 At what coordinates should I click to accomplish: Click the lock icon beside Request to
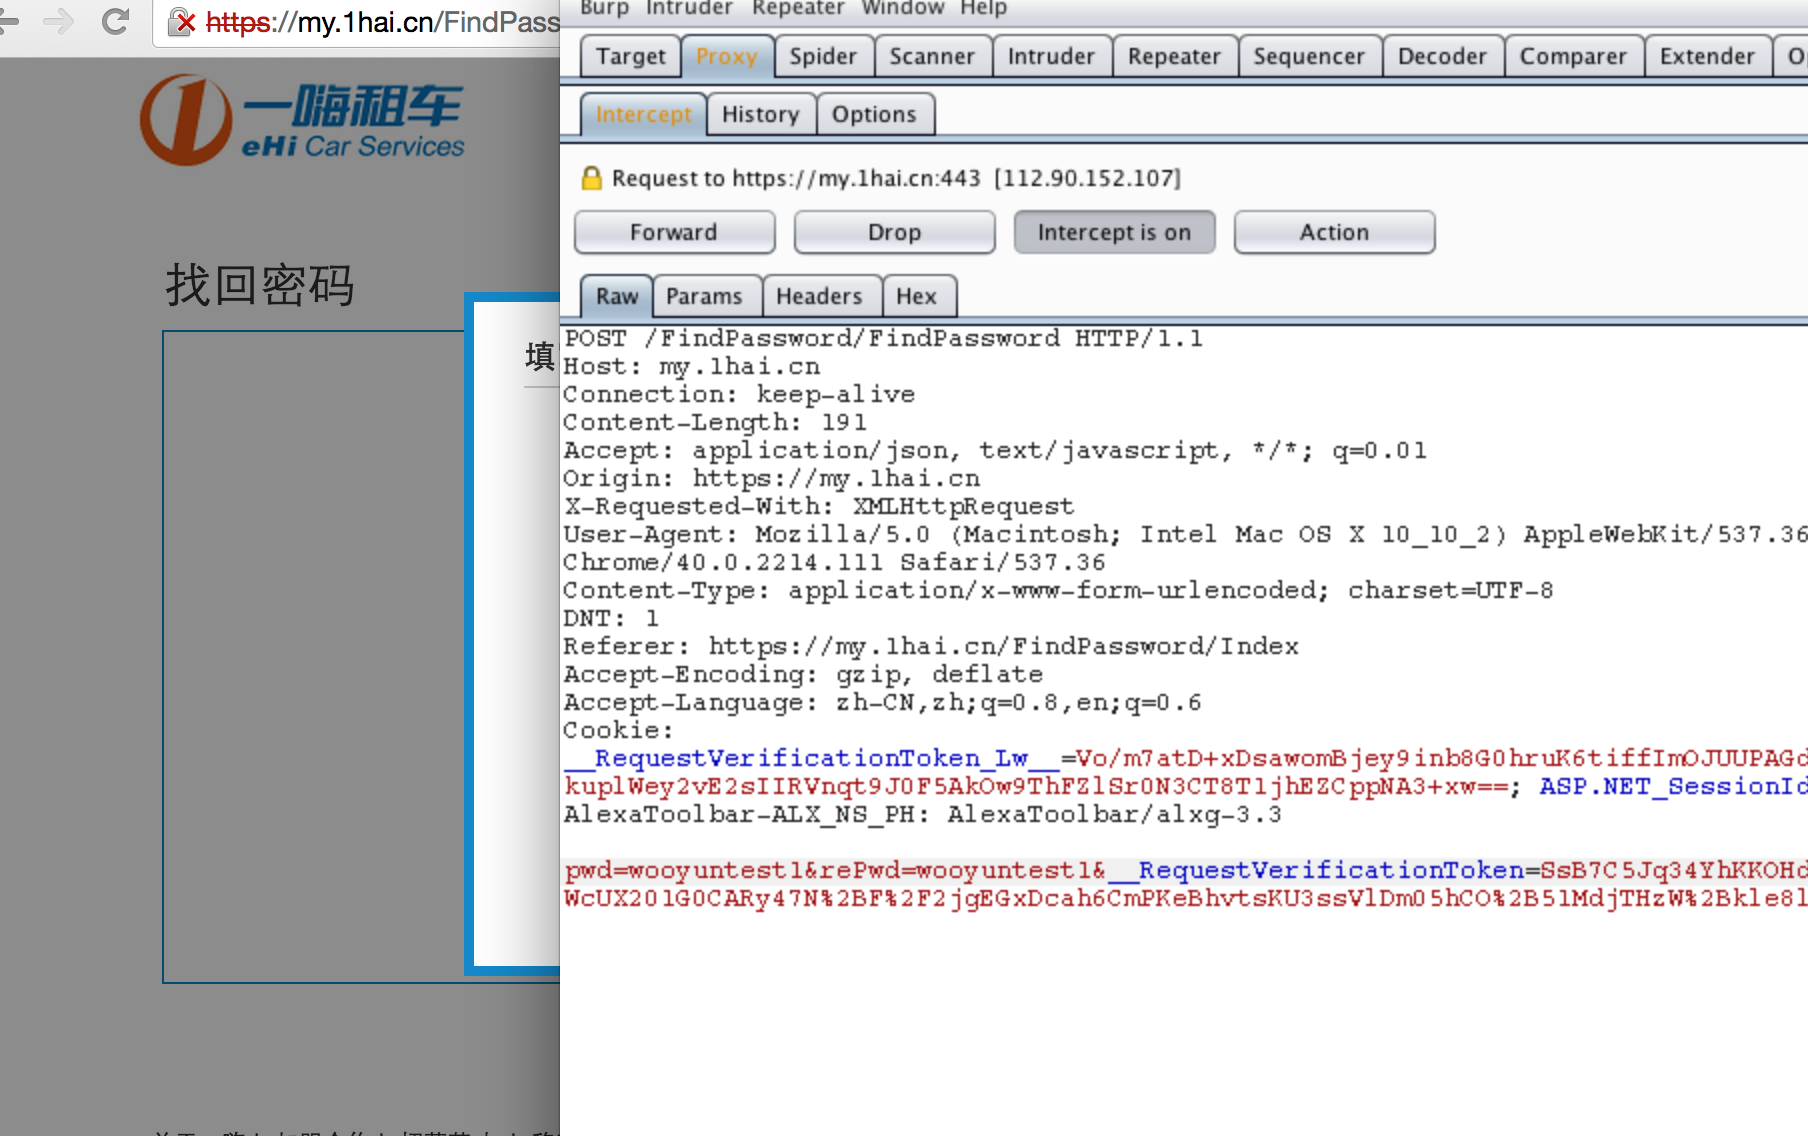[591, 178]
